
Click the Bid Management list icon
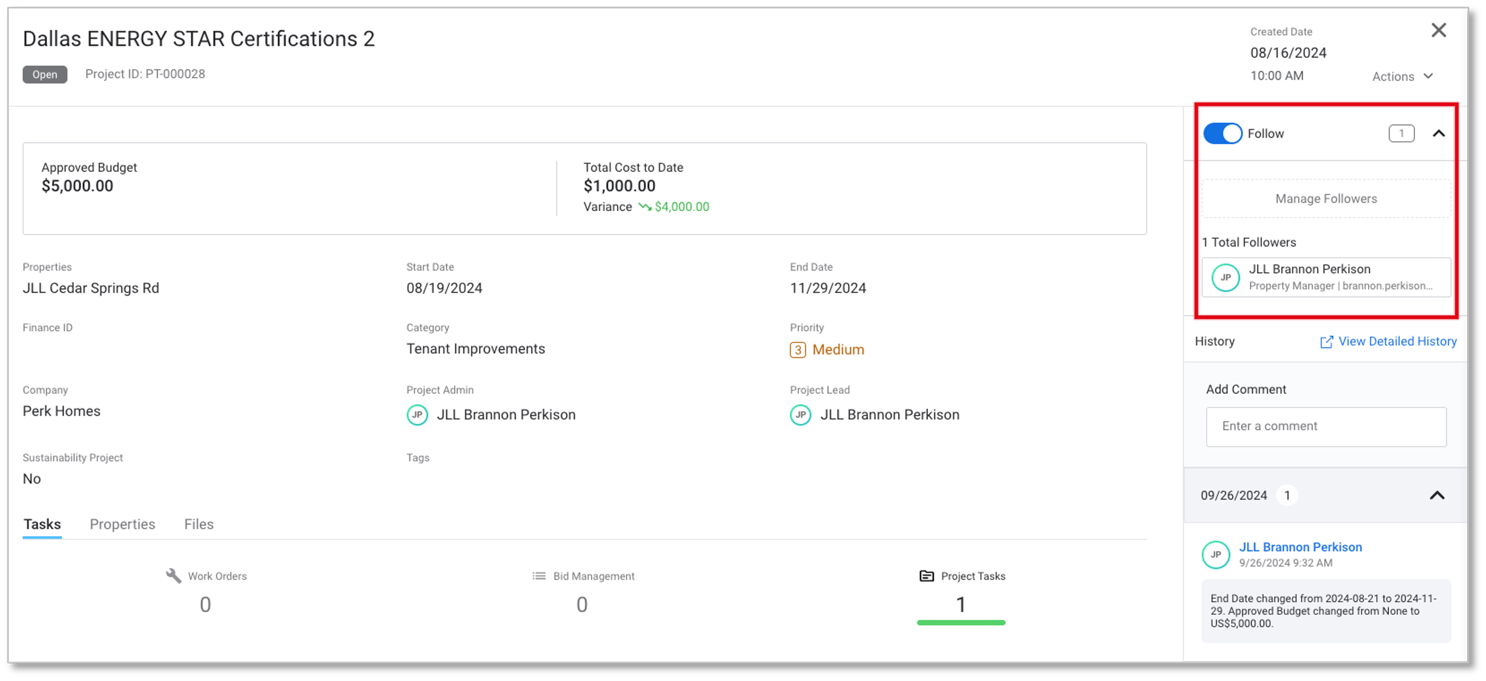coord(539,576)
